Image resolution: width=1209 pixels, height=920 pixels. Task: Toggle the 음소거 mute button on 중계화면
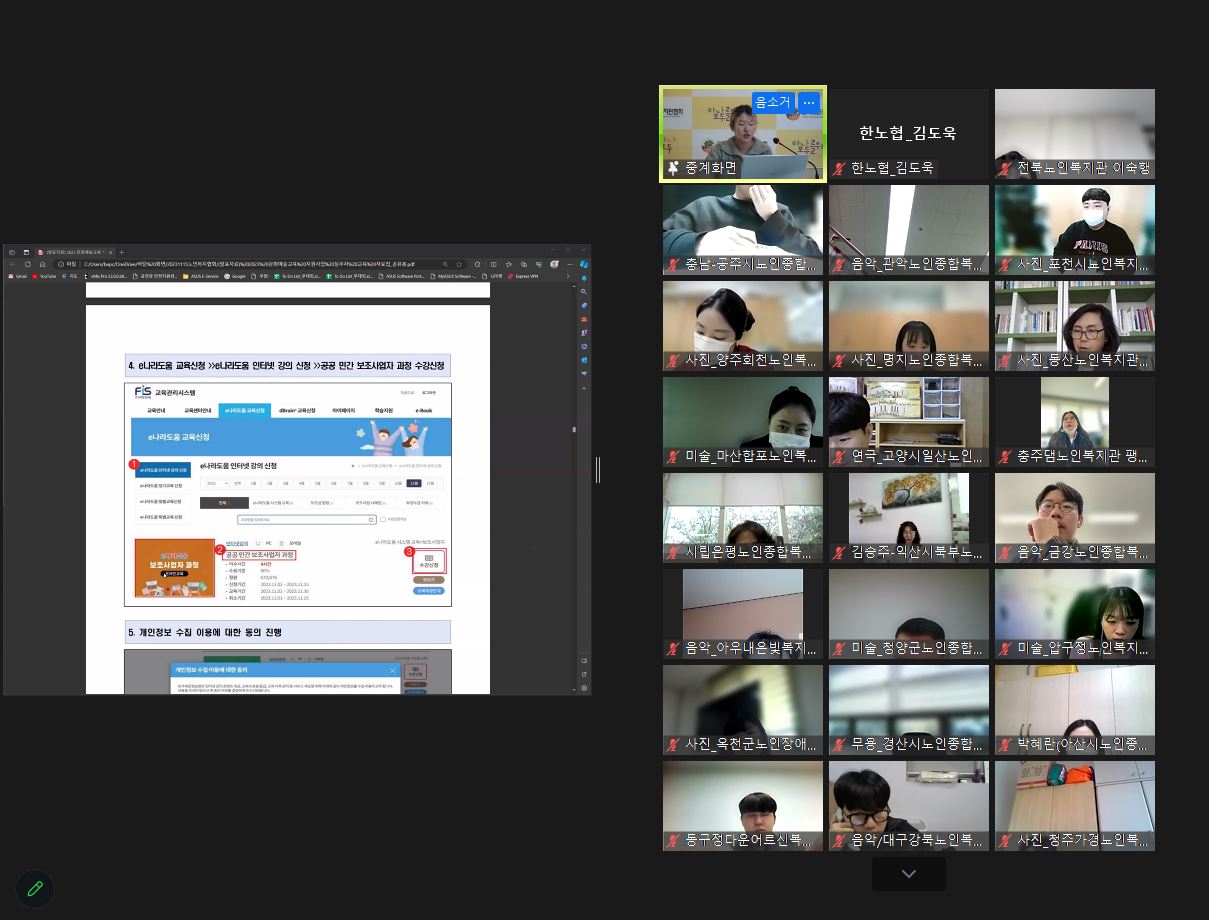pos(773,102)
